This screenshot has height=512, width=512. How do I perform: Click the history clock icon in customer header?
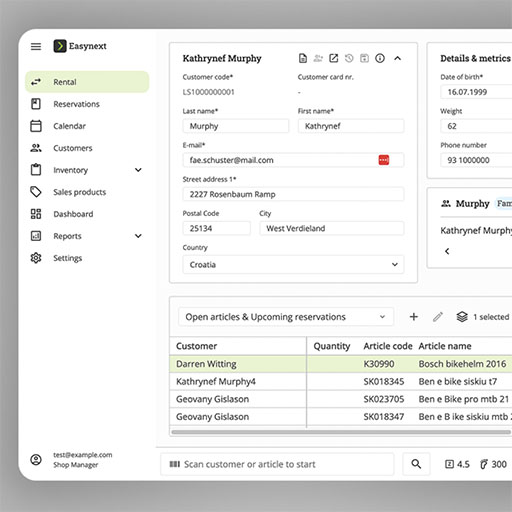[x=349, y=58]
